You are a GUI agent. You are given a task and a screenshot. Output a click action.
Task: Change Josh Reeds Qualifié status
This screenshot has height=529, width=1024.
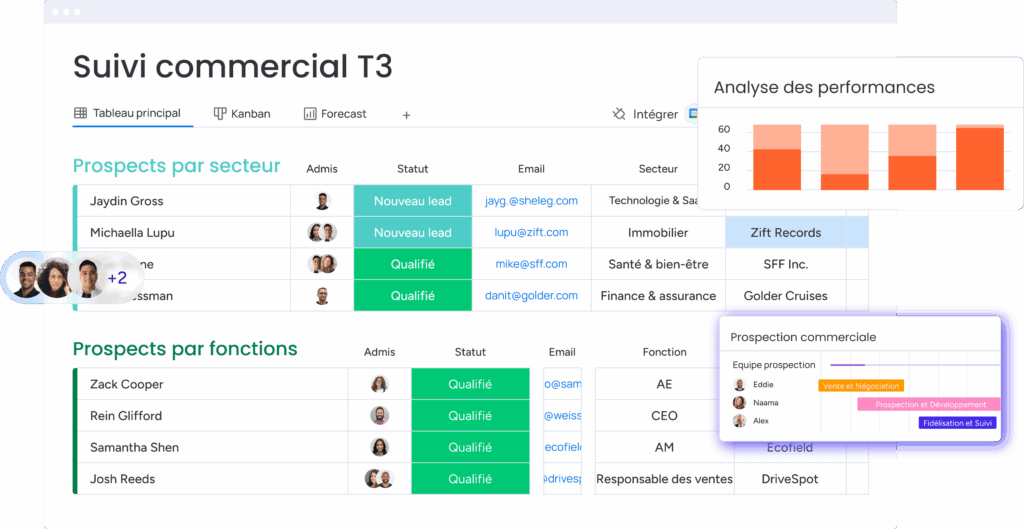click(470, 479)
